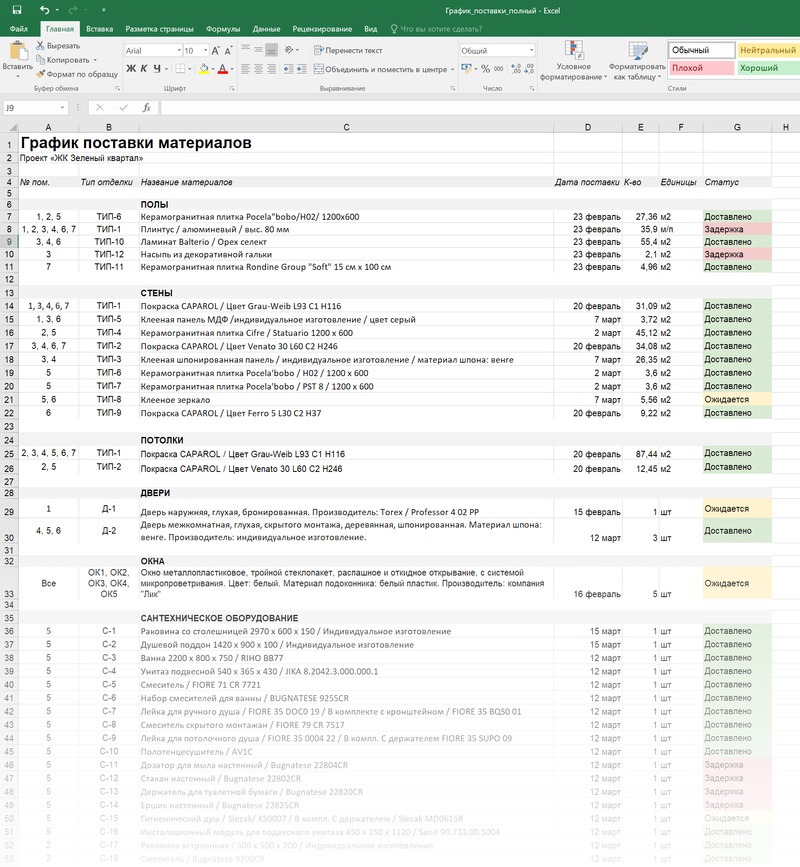
Task: Align cell text left
Action: (x=246, y=69)
